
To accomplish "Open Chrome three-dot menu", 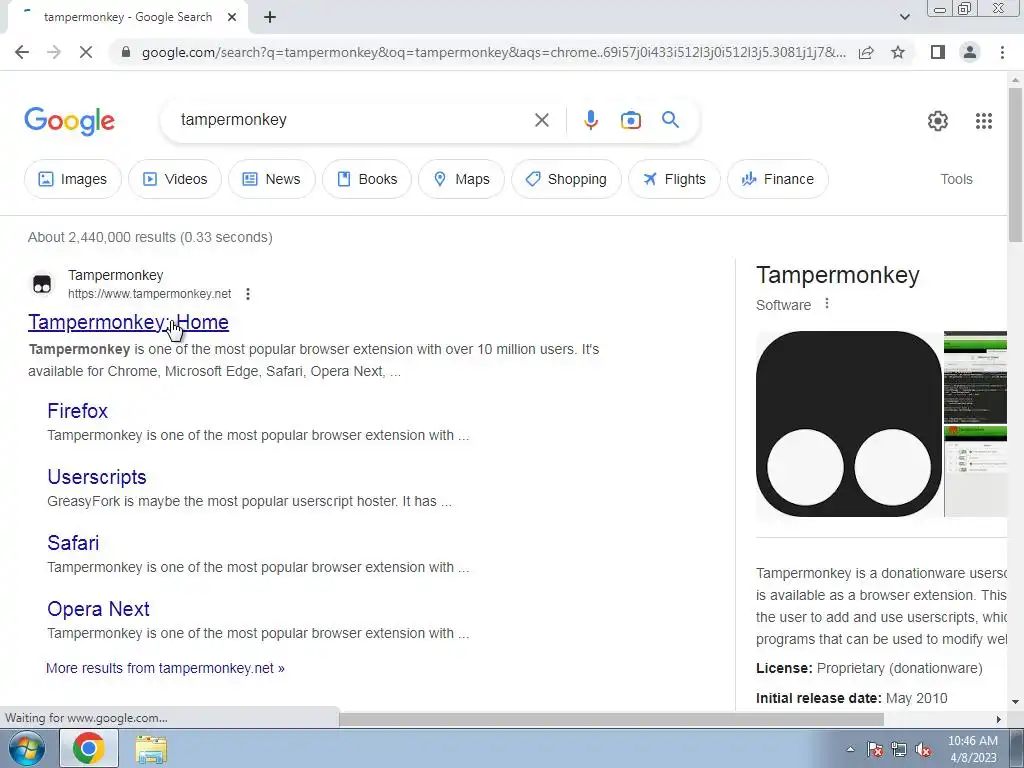I will coord(1002,52).
